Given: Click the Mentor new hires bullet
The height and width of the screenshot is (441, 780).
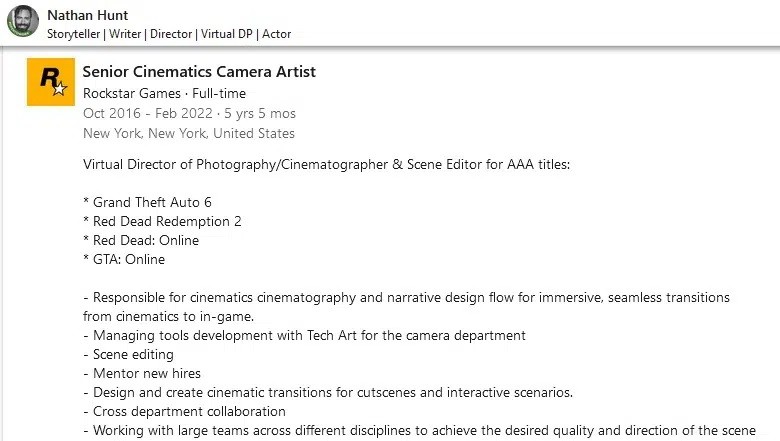Looking at the screenshot, I should 142,373.
